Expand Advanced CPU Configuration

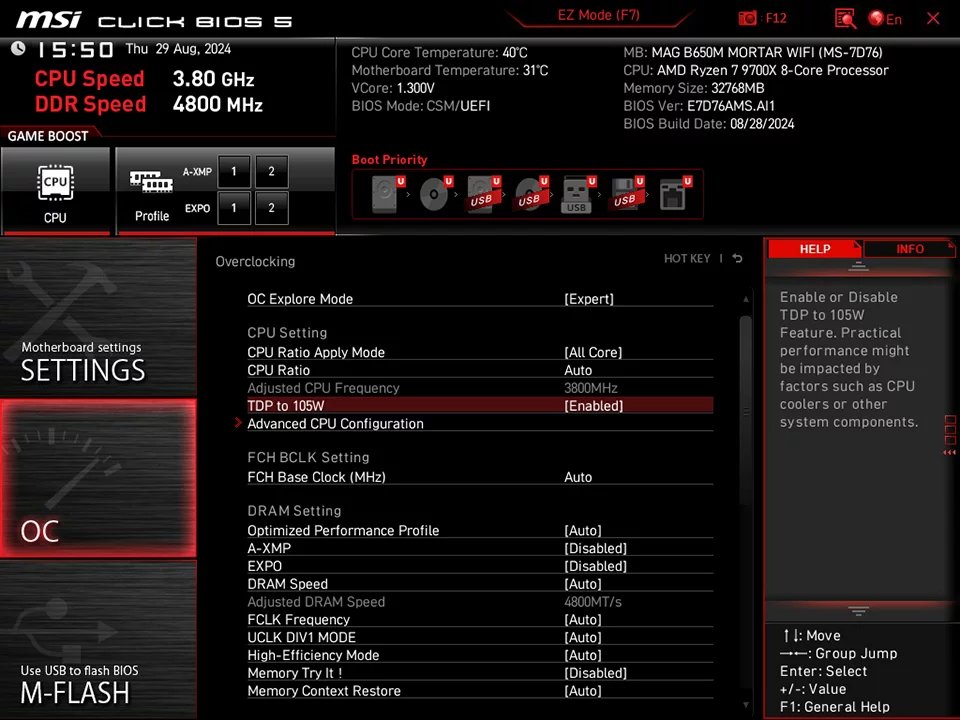[x=335, y=423]
